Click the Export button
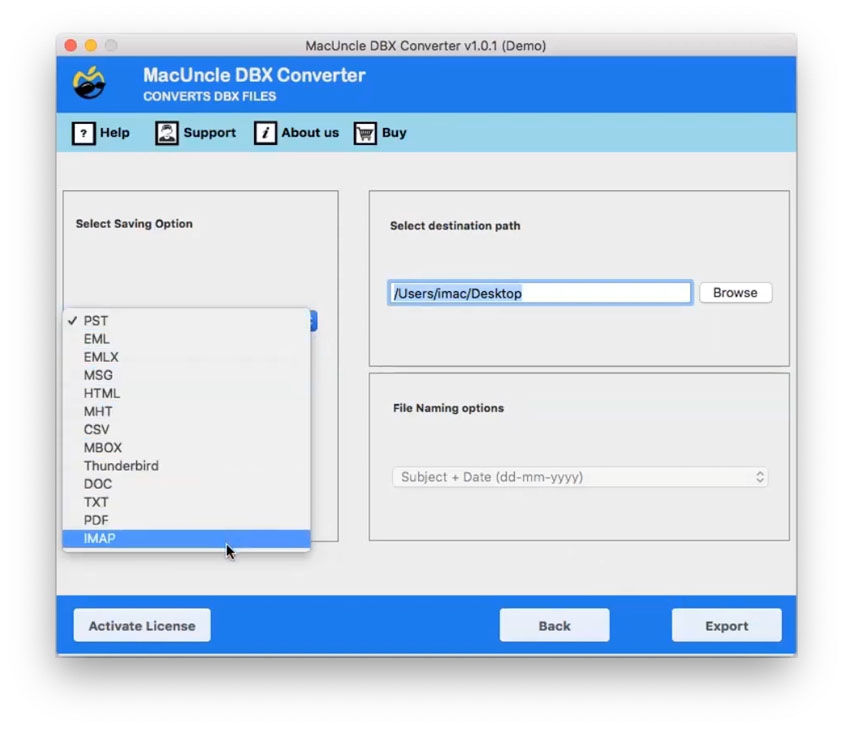This screenshot has height=729, width=846. click(x=726, y=625)
